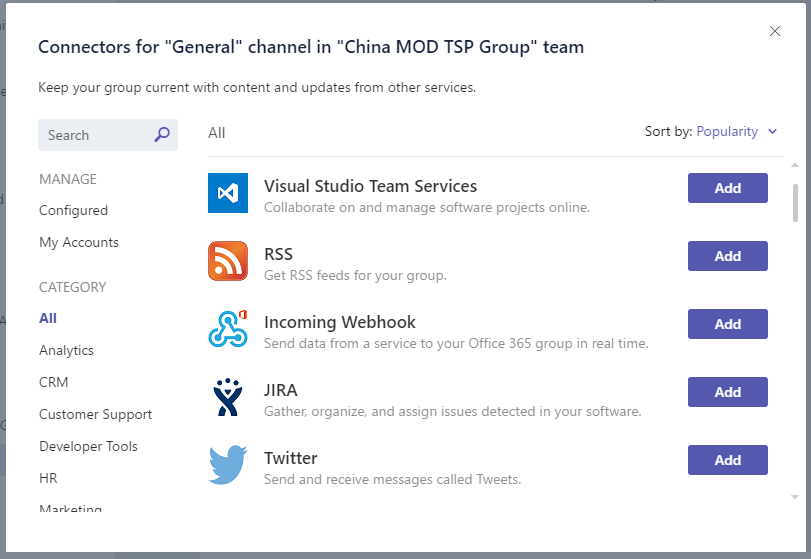Viewport: 811px width, 559px height.
Task: Show Developer Tools connectors
Action: 88,447
